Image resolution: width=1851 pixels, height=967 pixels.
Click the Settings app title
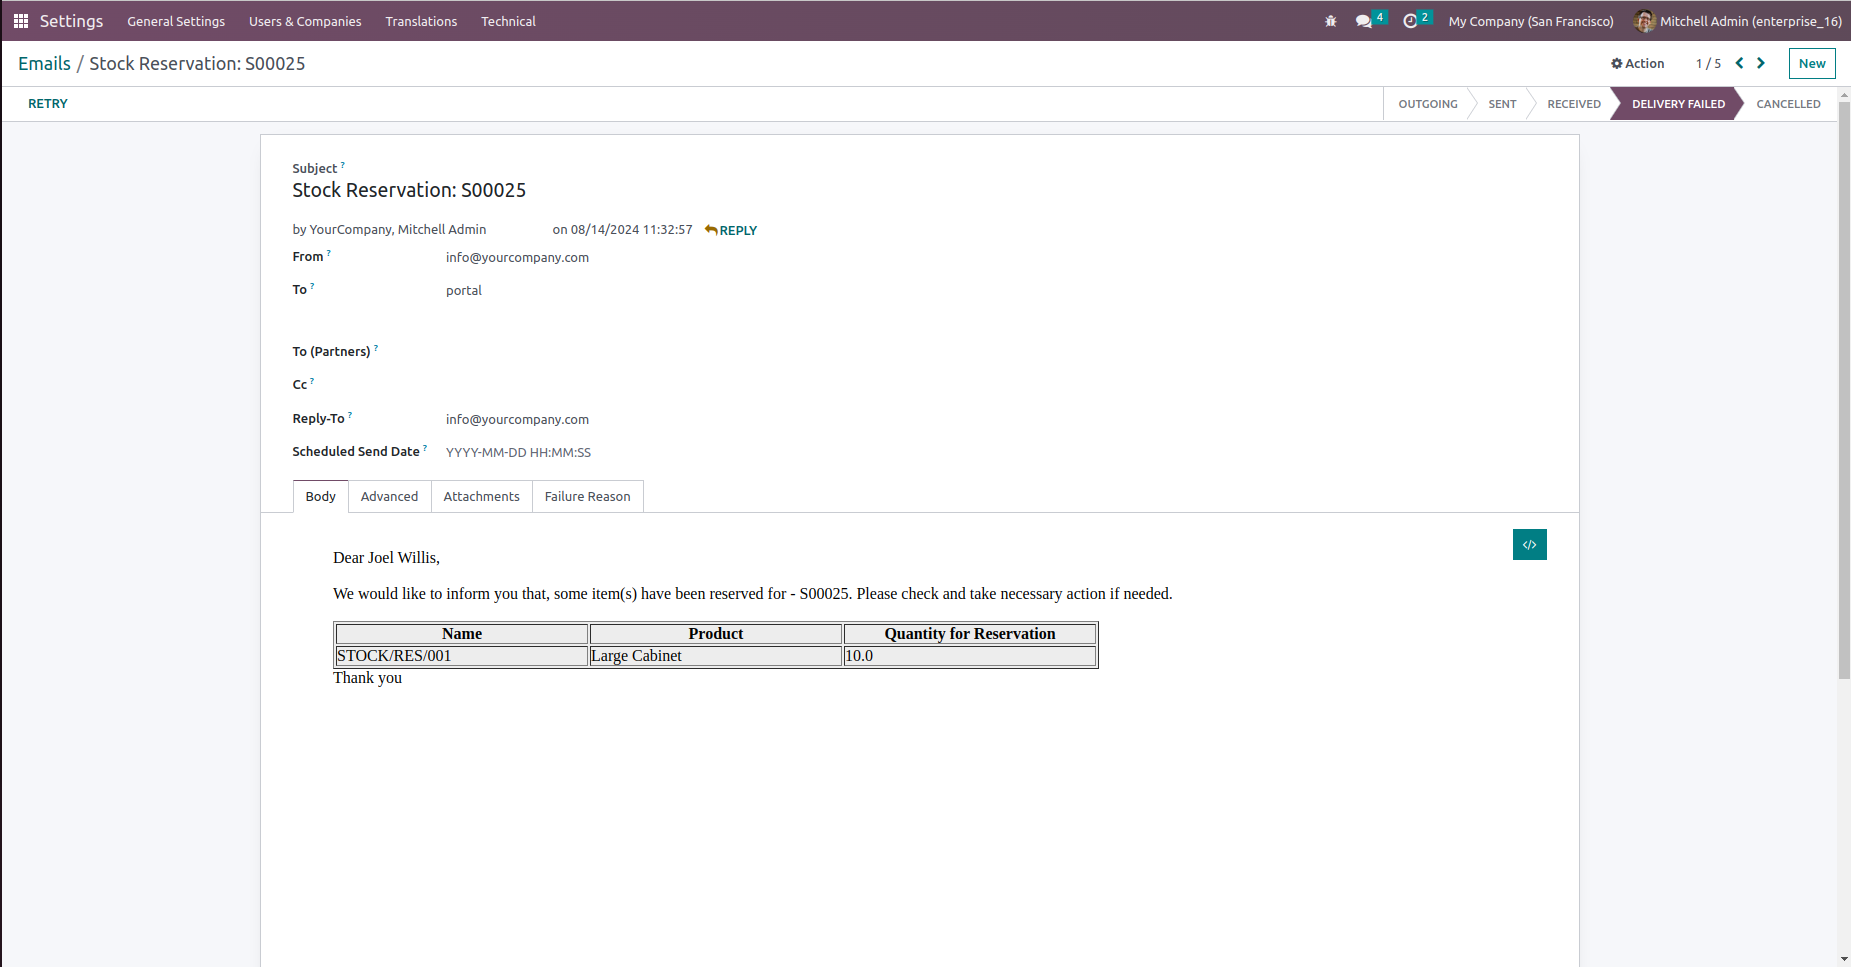pos(71,21)
